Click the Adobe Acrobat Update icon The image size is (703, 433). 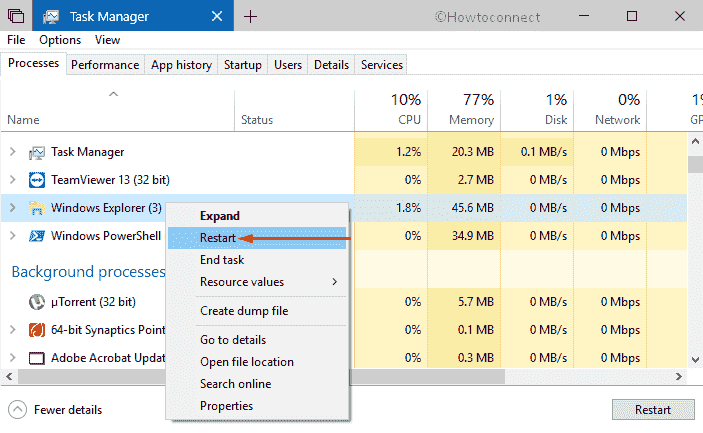(x=37, y=358)
